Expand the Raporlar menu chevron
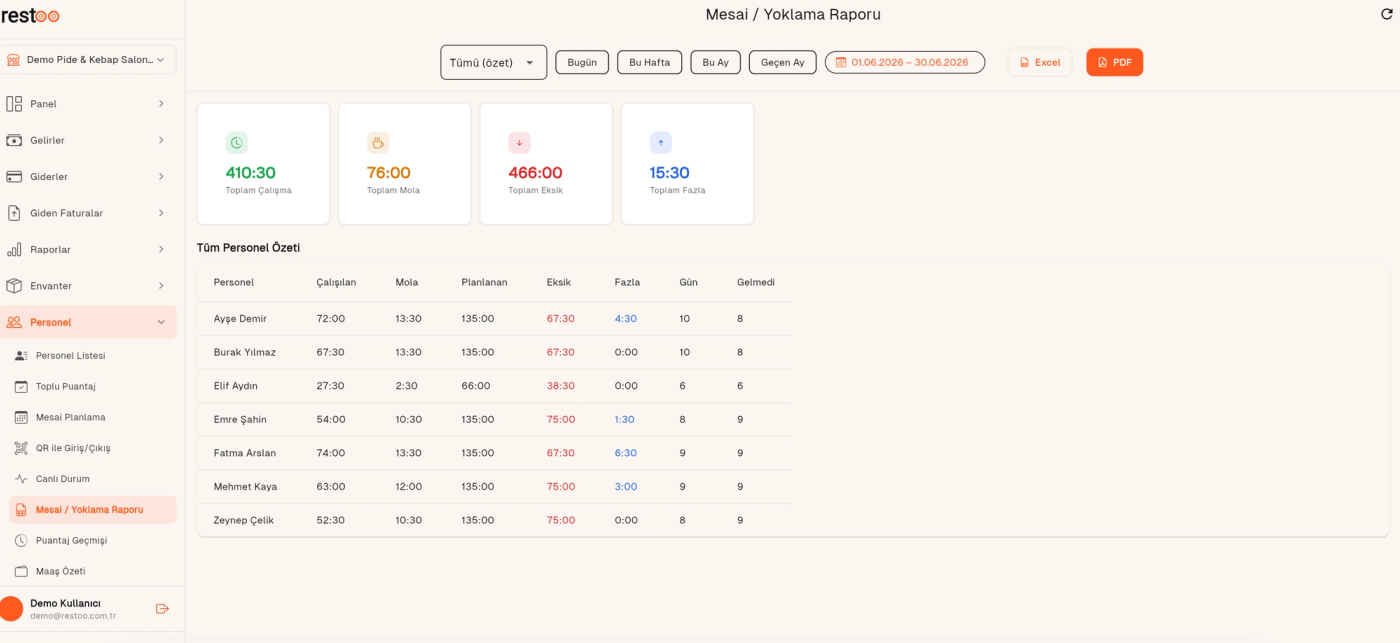 pyautogui.click(x=161, y=249)
